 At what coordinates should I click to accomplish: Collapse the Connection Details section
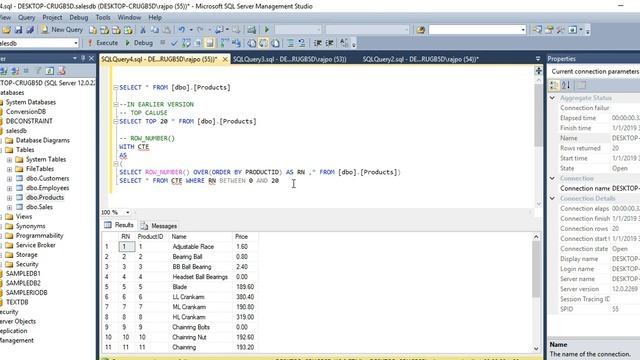(552, 198)
